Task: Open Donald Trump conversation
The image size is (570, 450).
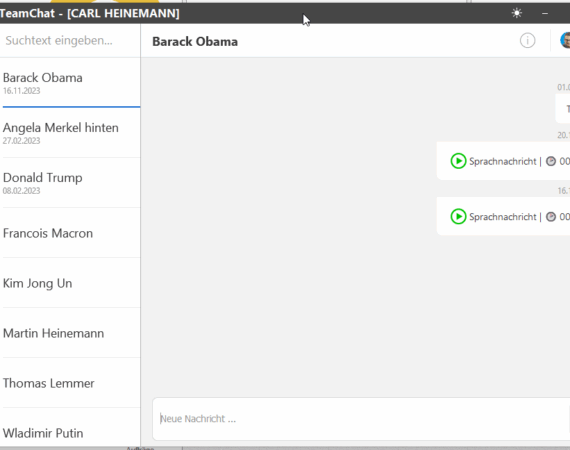Action: [70, 183]
